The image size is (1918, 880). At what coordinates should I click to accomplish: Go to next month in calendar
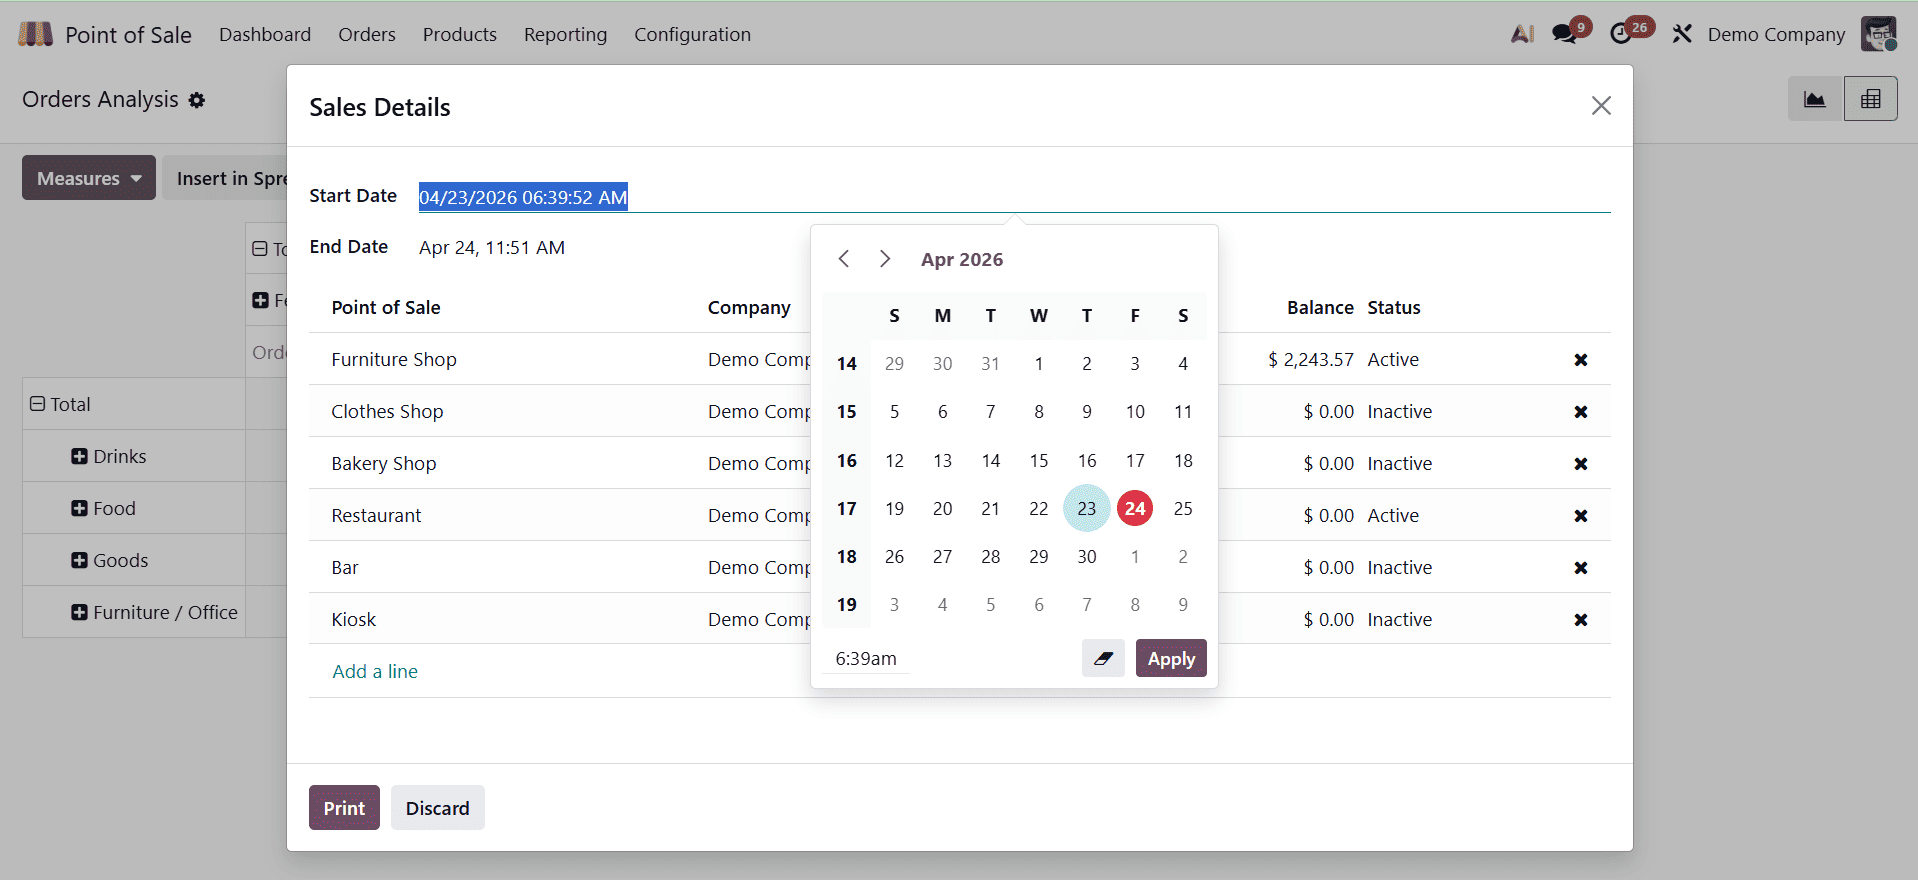(885, 259)
